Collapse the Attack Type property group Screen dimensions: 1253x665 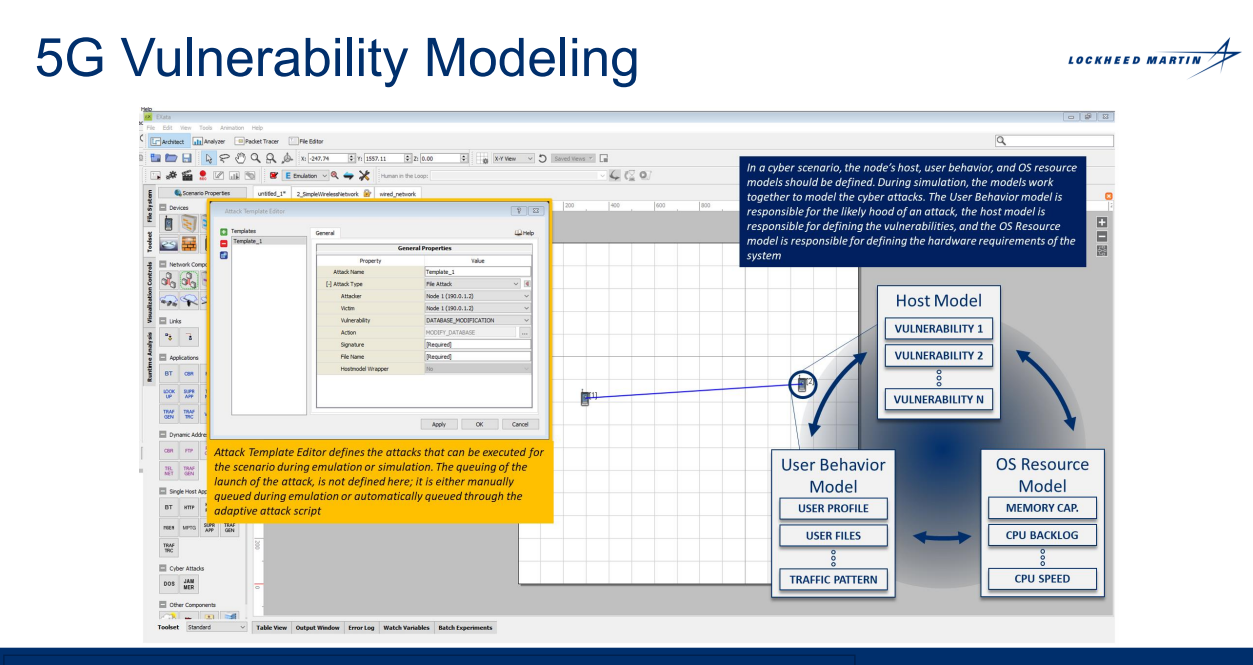coord(329,284)
